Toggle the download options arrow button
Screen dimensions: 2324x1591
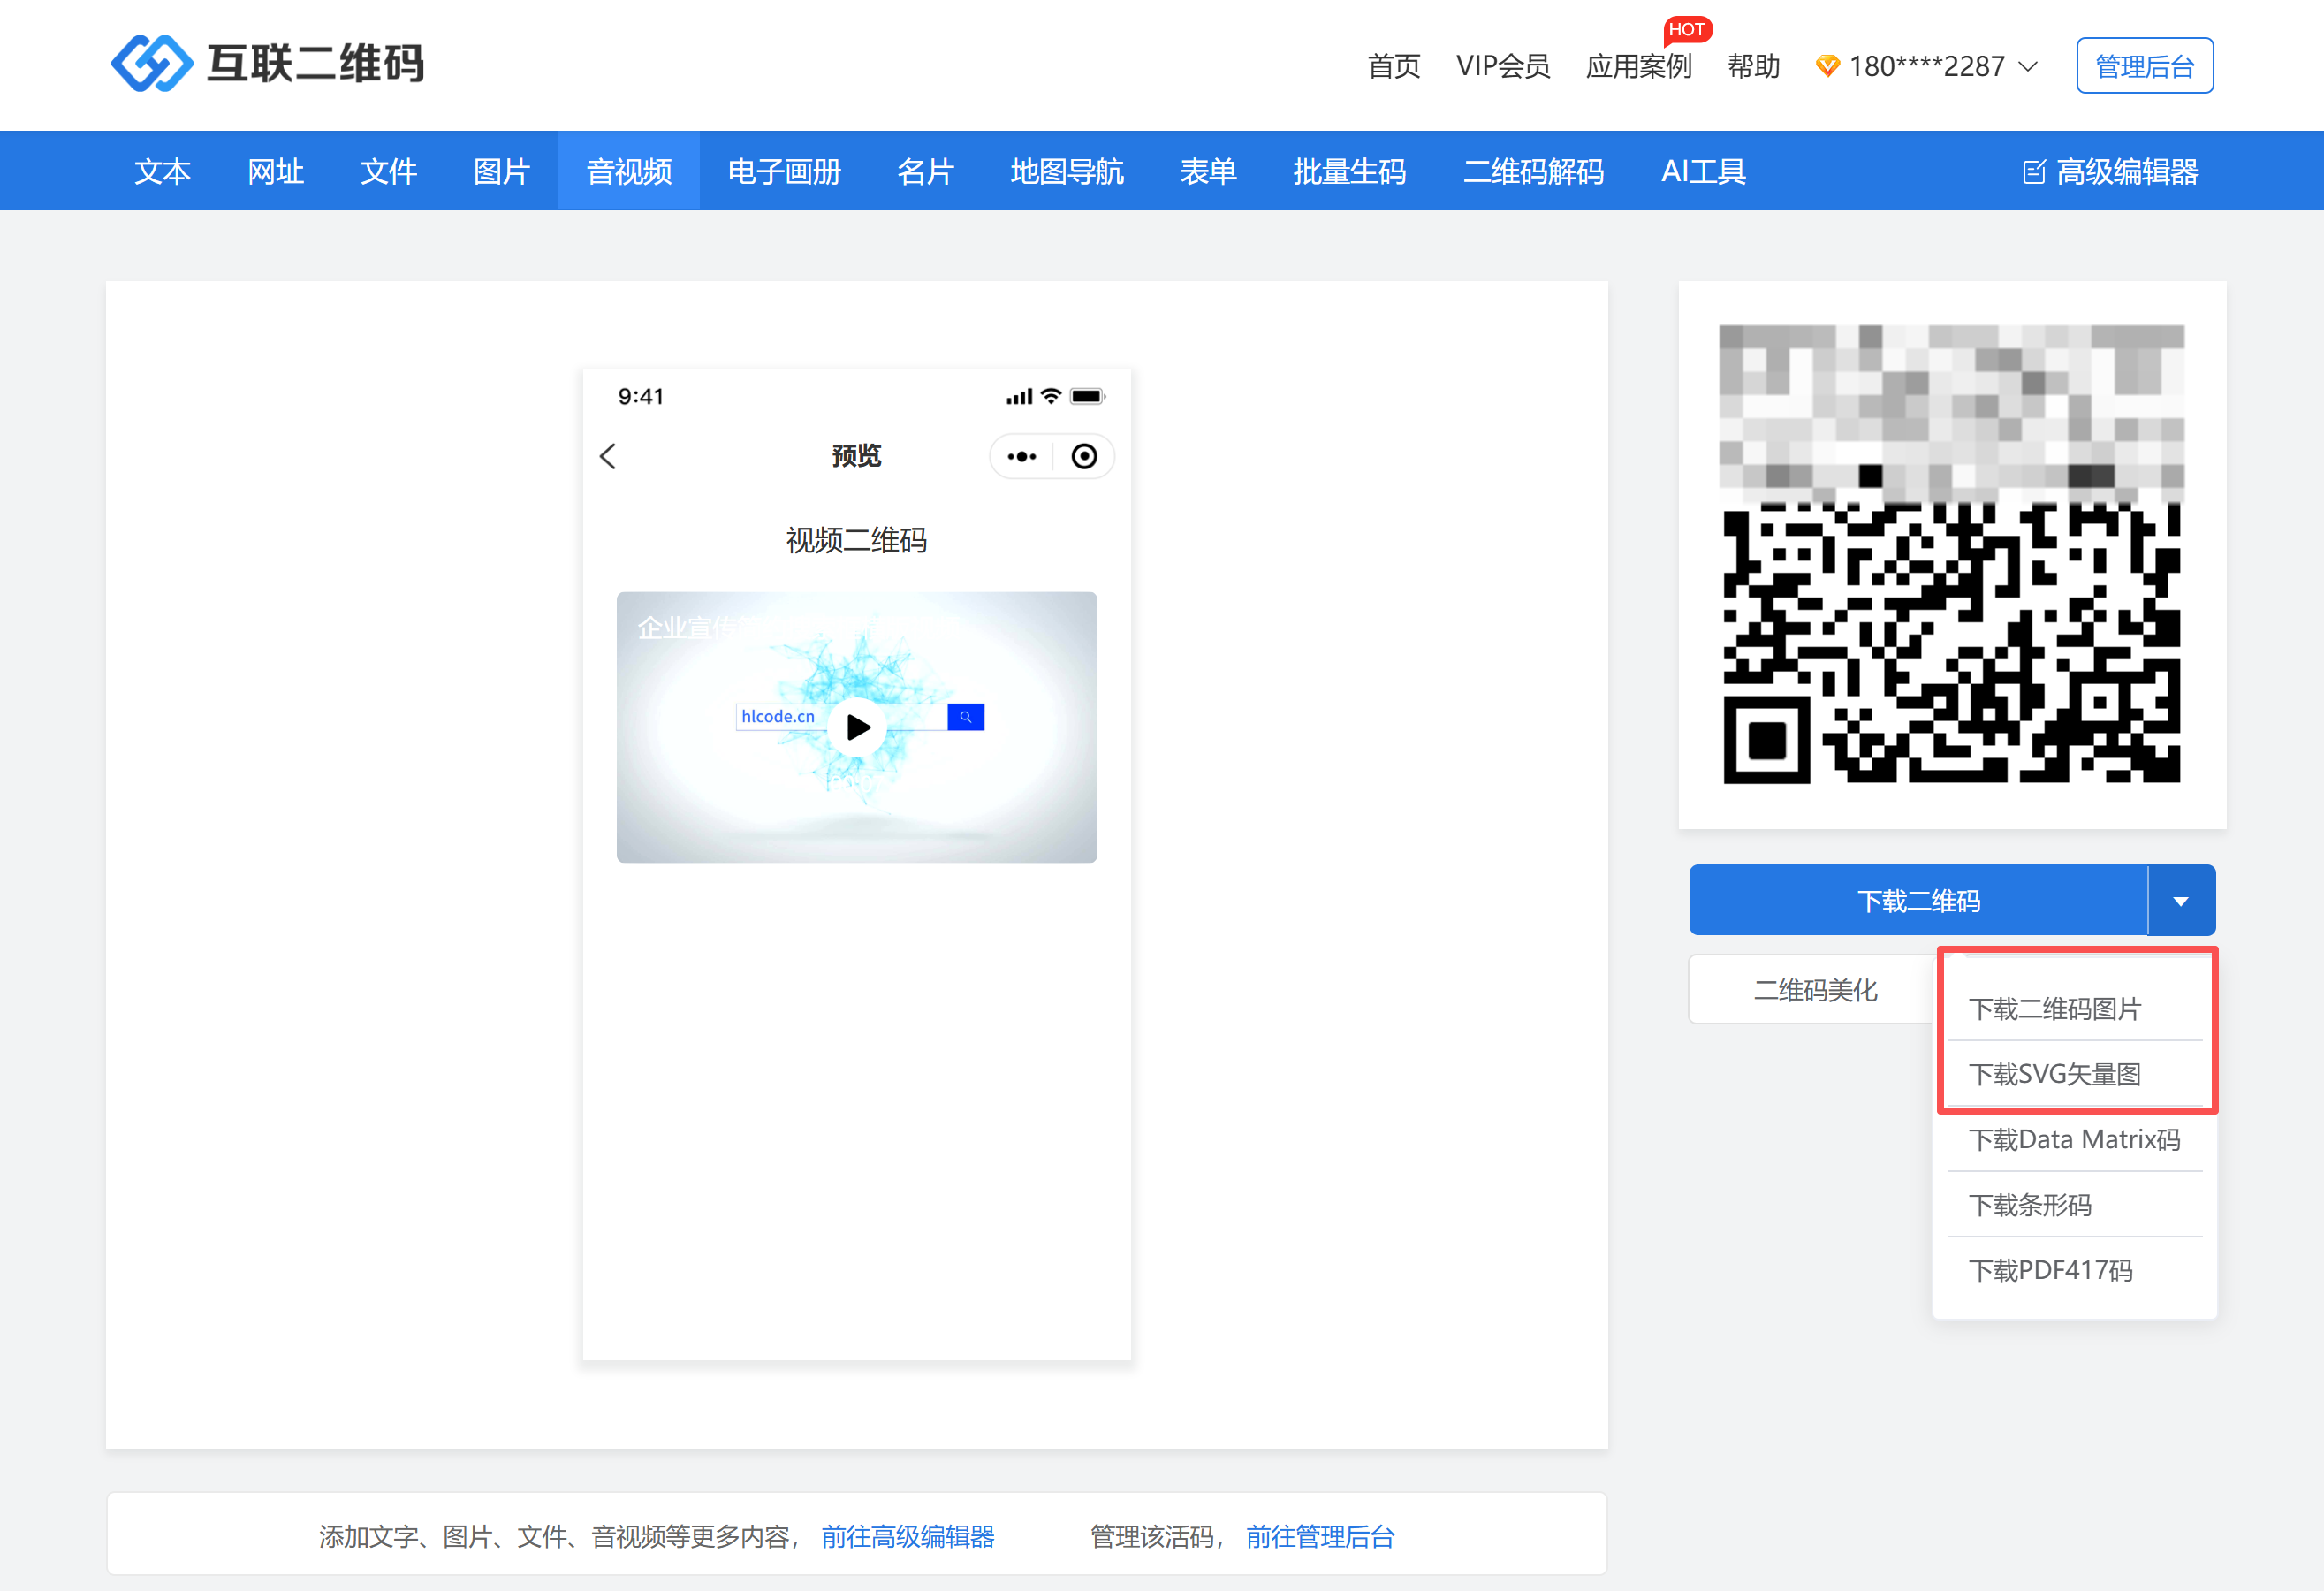pyautogui.click(x=2180, y=901)
